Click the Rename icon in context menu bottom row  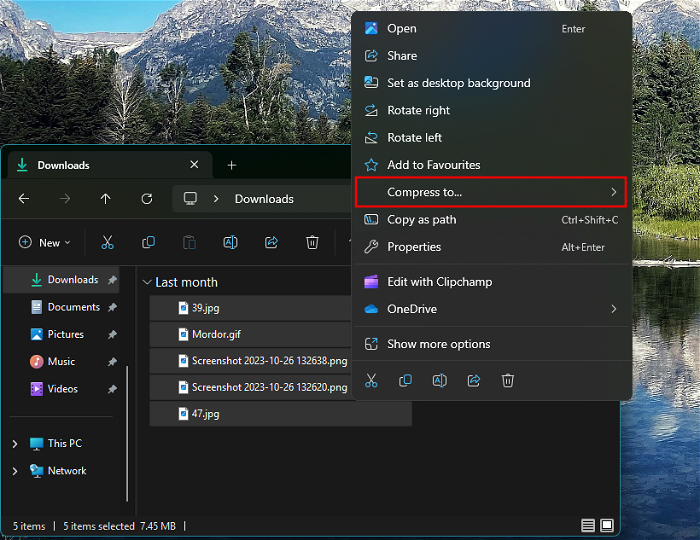(439, 380)
